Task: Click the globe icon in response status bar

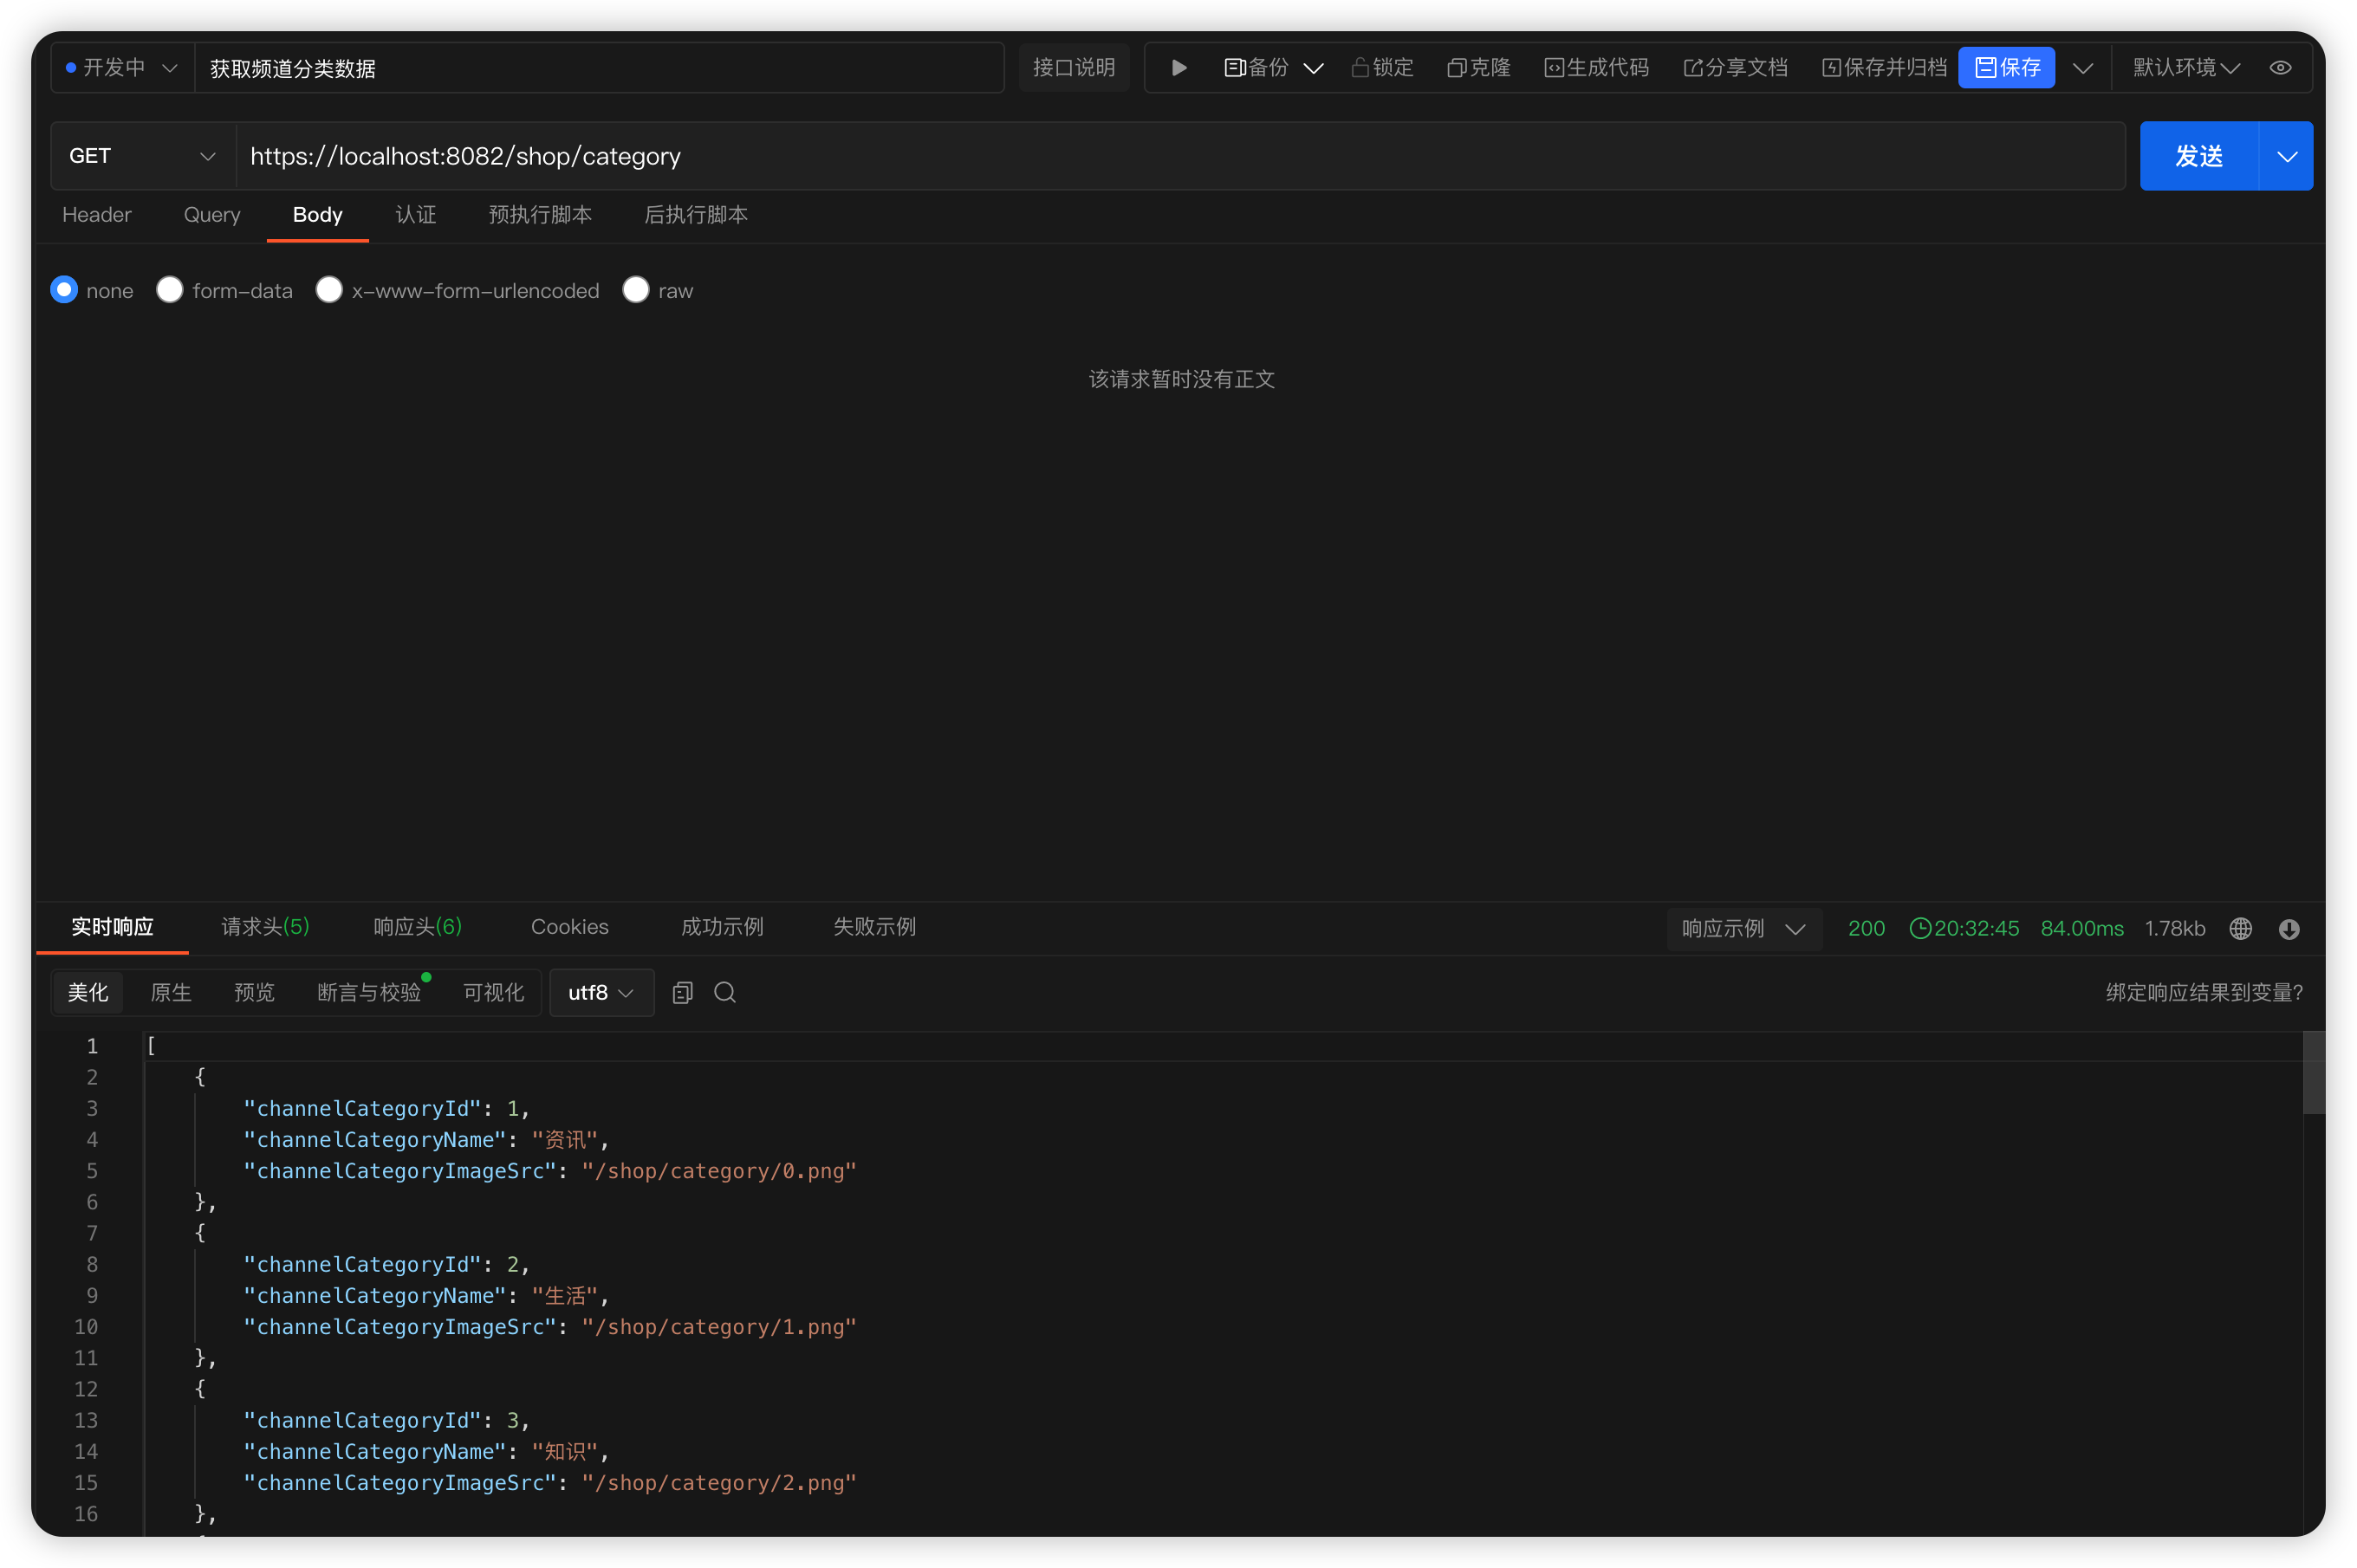Action: (x=2241, y=929)
